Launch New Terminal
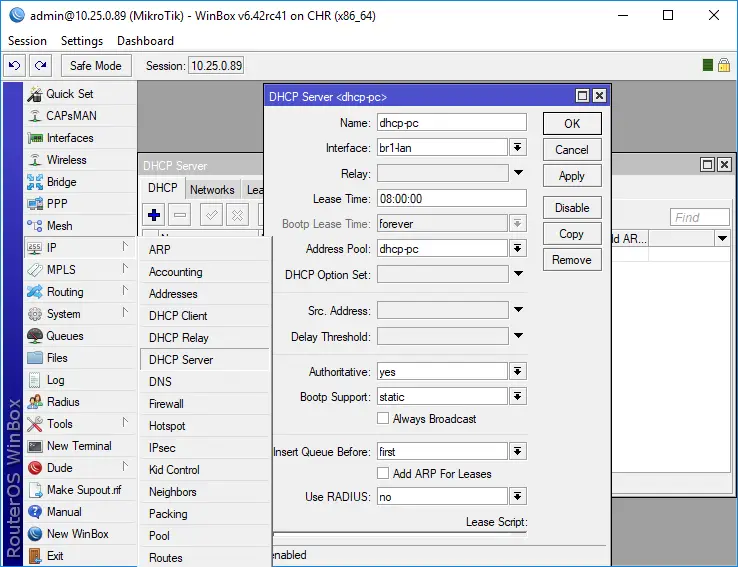 coord(80,446)
